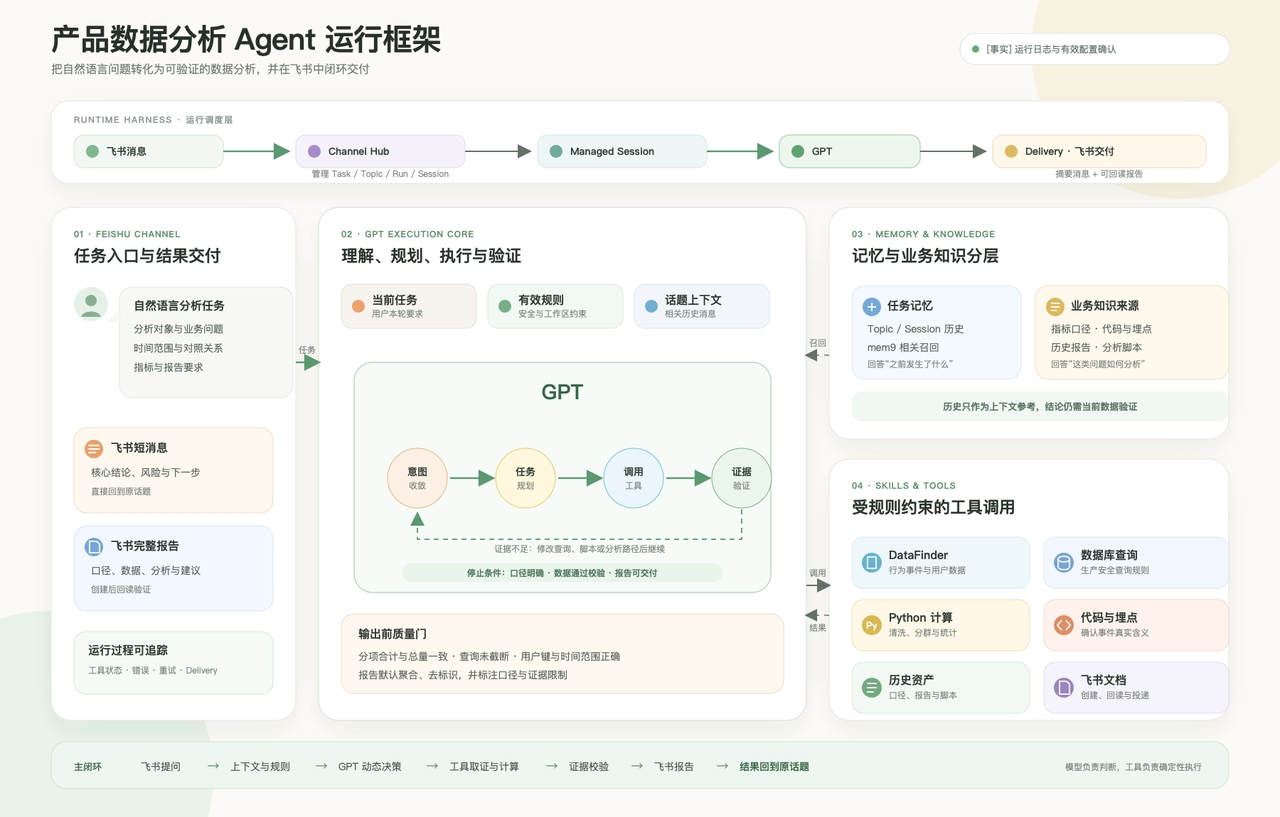Click the 摘要消息 + 可回读报告 caption
This screenshot has height=817, width=1280.
(1099, 174)
